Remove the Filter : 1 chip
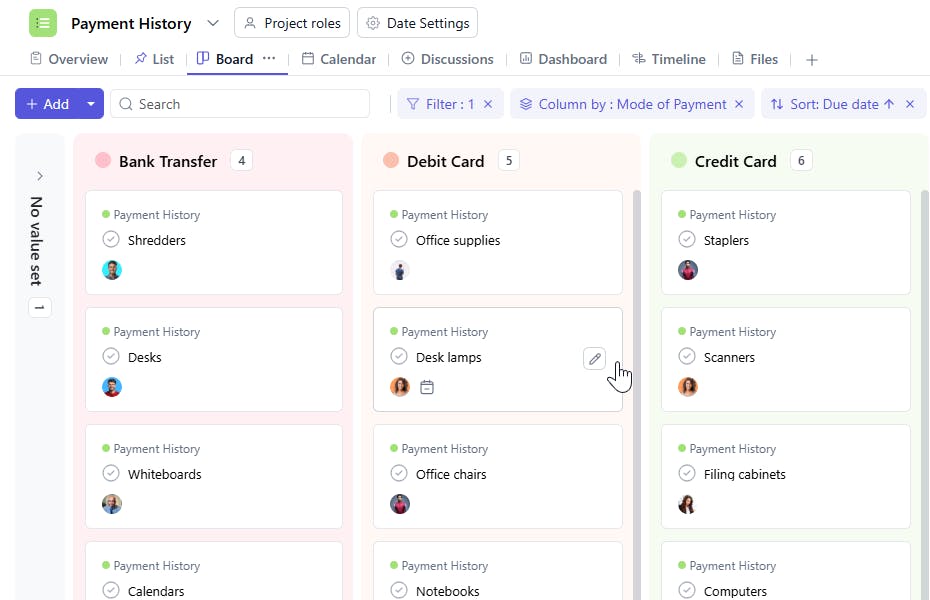The image size is (930, 600). tap(487, 104)
